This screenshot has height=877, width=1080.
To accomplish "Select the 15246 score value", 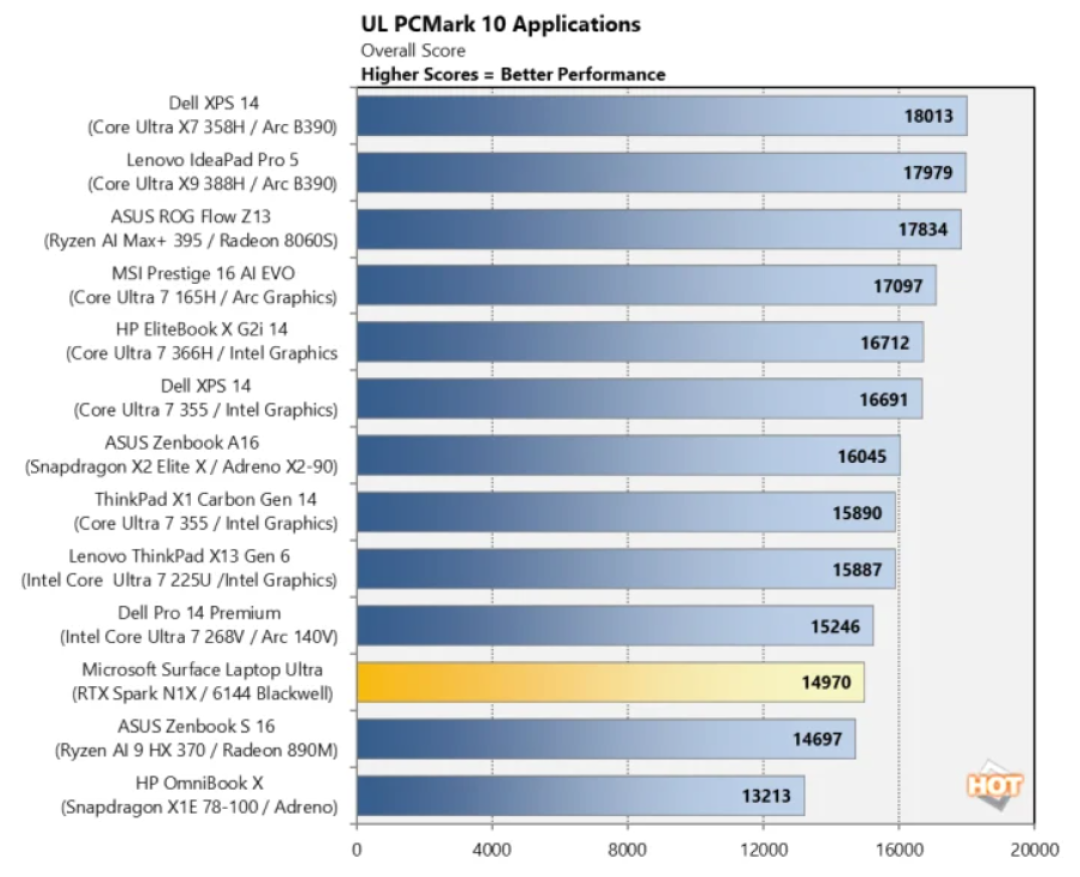I will (835, 626).
